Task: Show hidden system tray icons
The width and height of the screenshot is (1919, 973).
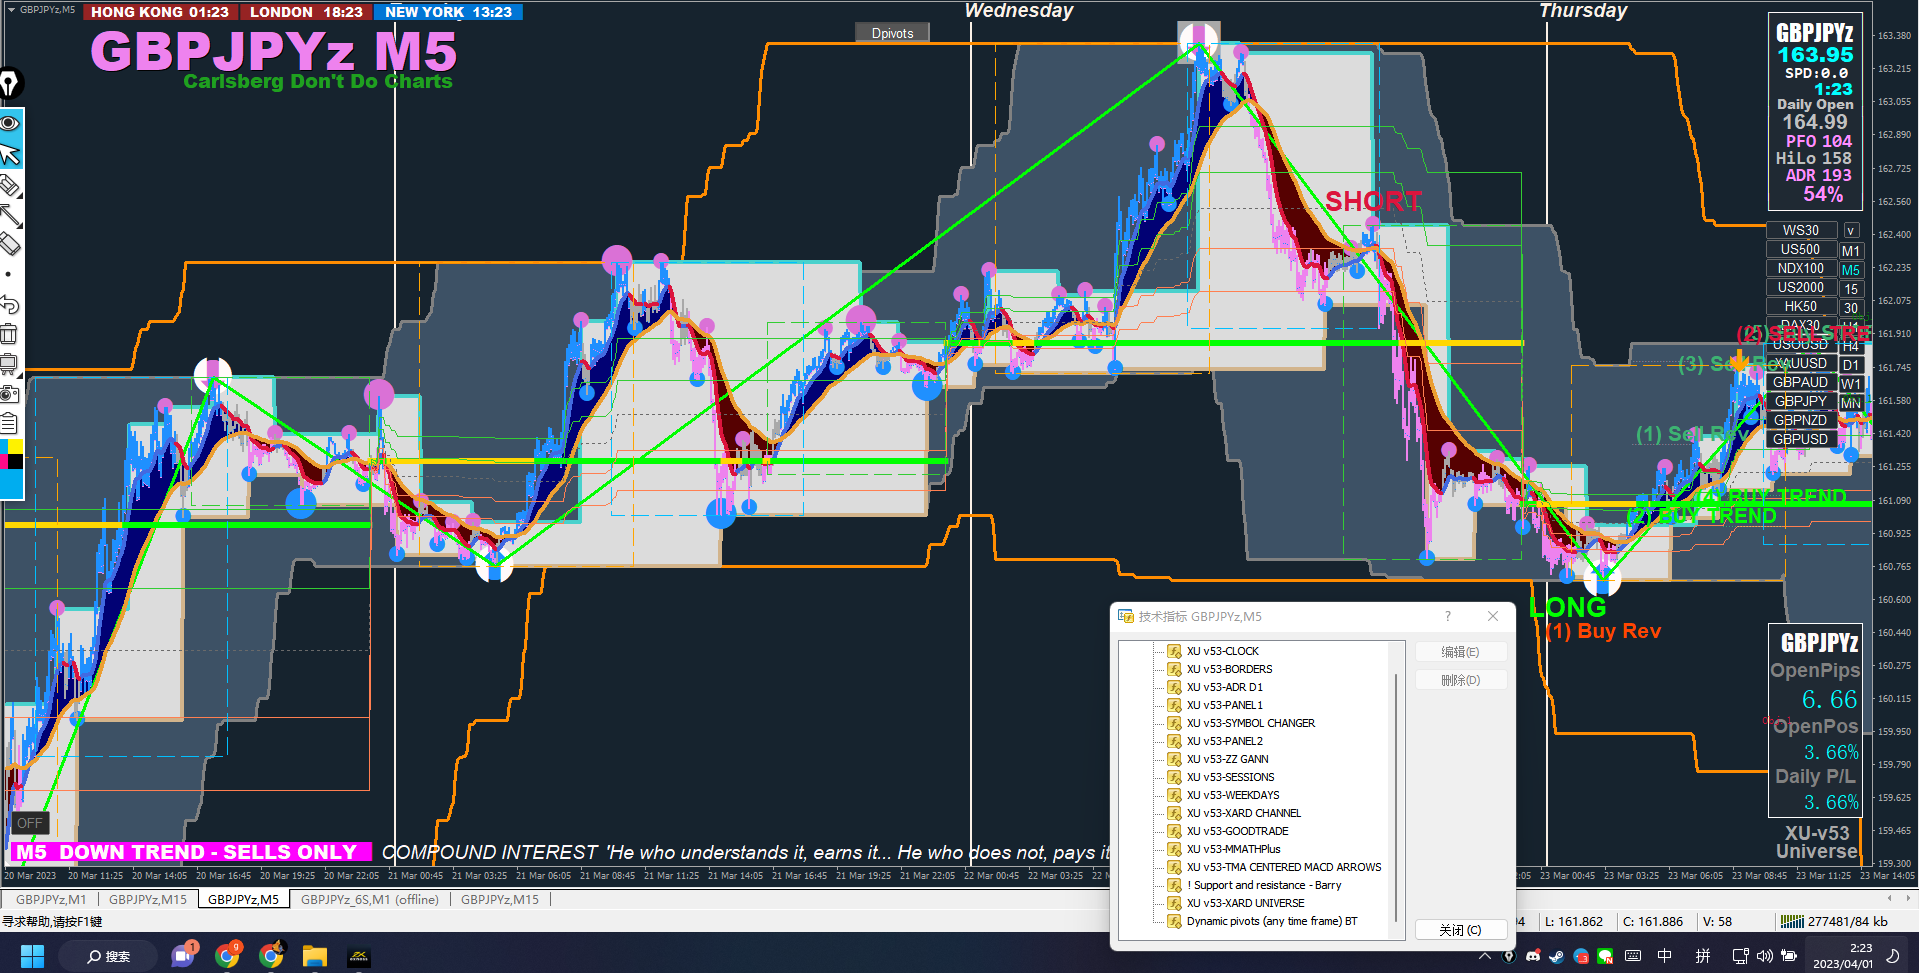Action: coord(1485,956)
